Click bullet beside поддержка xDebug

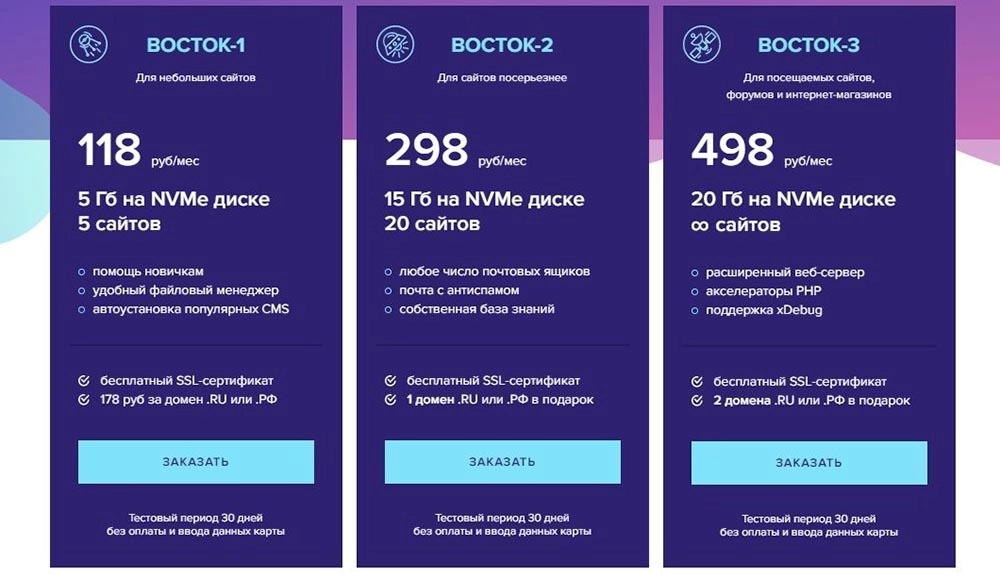[695, 311]
